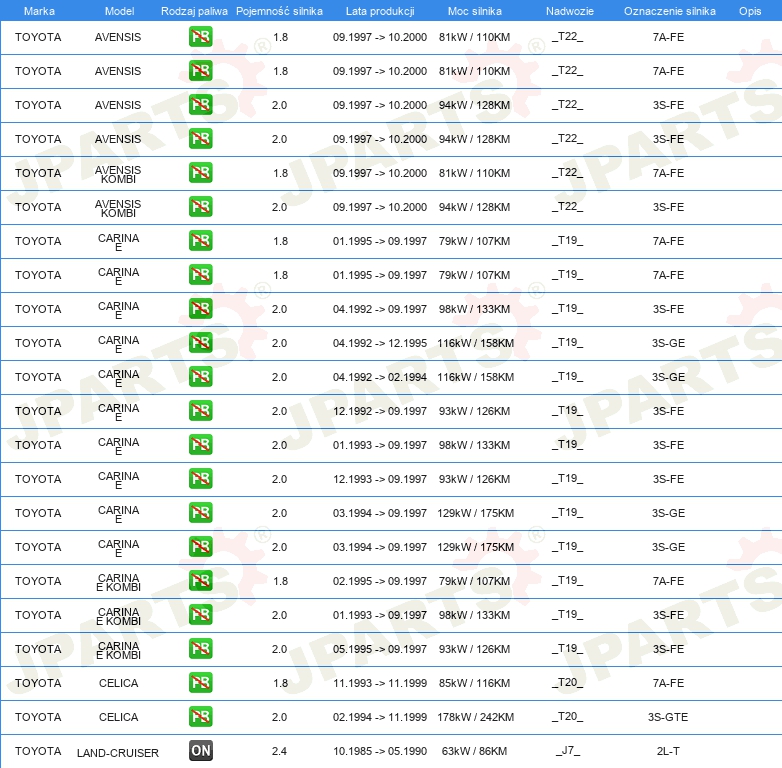
Task: Select the 63kW / 86KM power cell
Action: point(474,751)
